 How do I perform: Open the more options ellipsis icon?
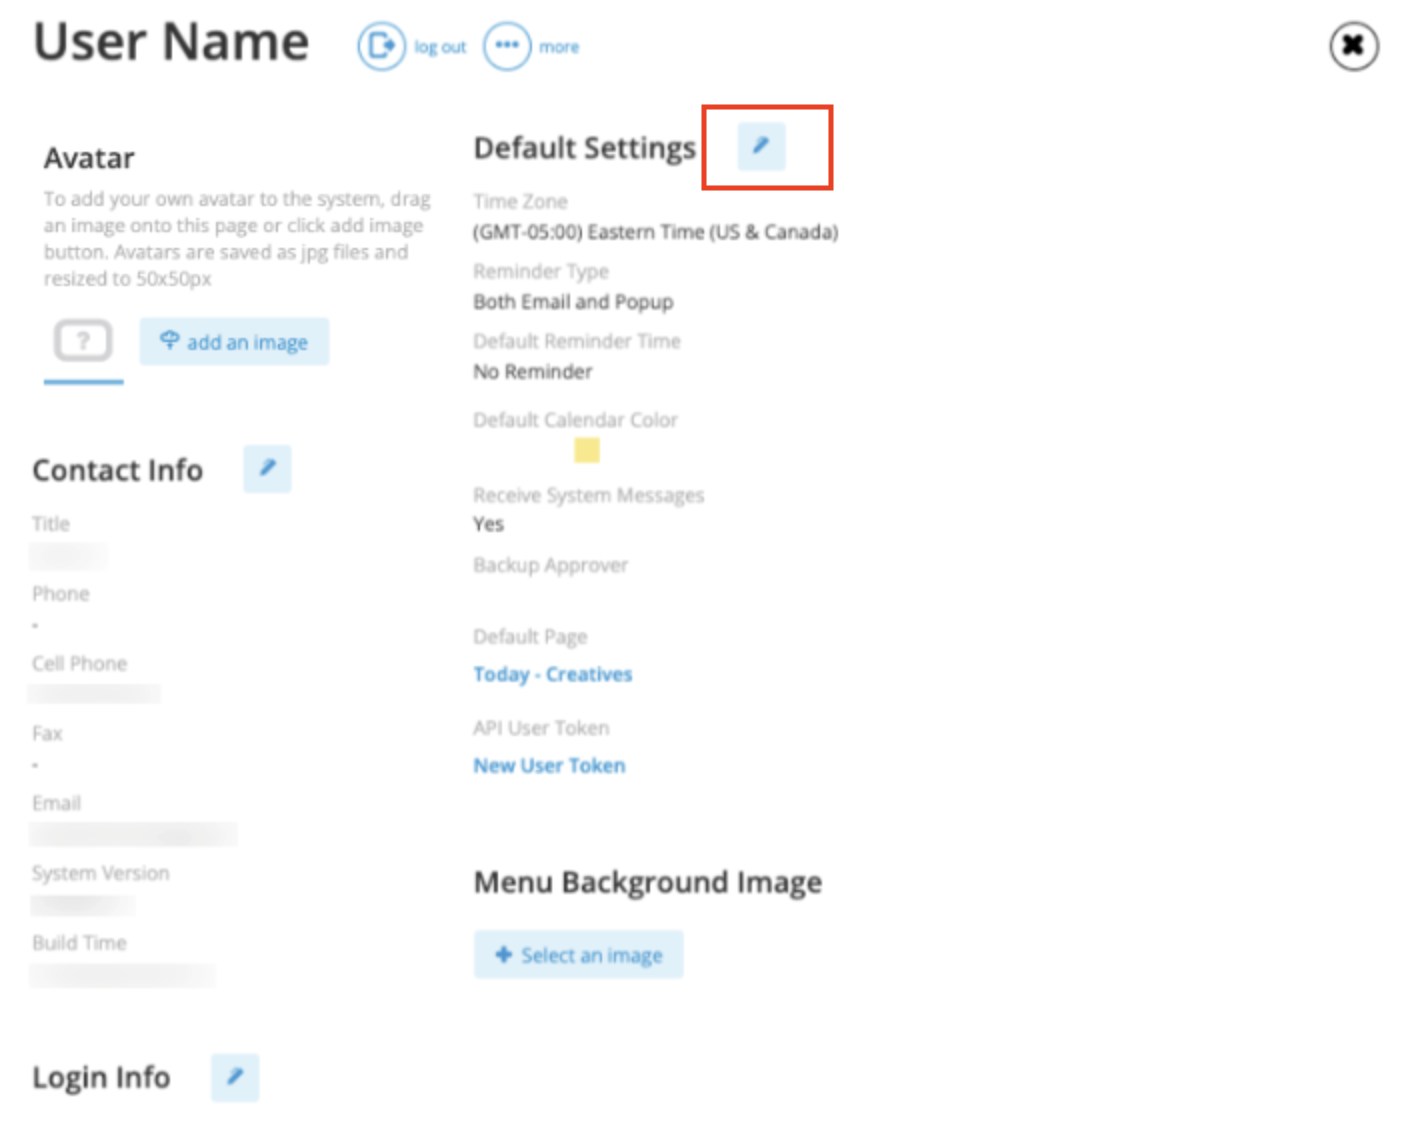[x=507, y=46]
